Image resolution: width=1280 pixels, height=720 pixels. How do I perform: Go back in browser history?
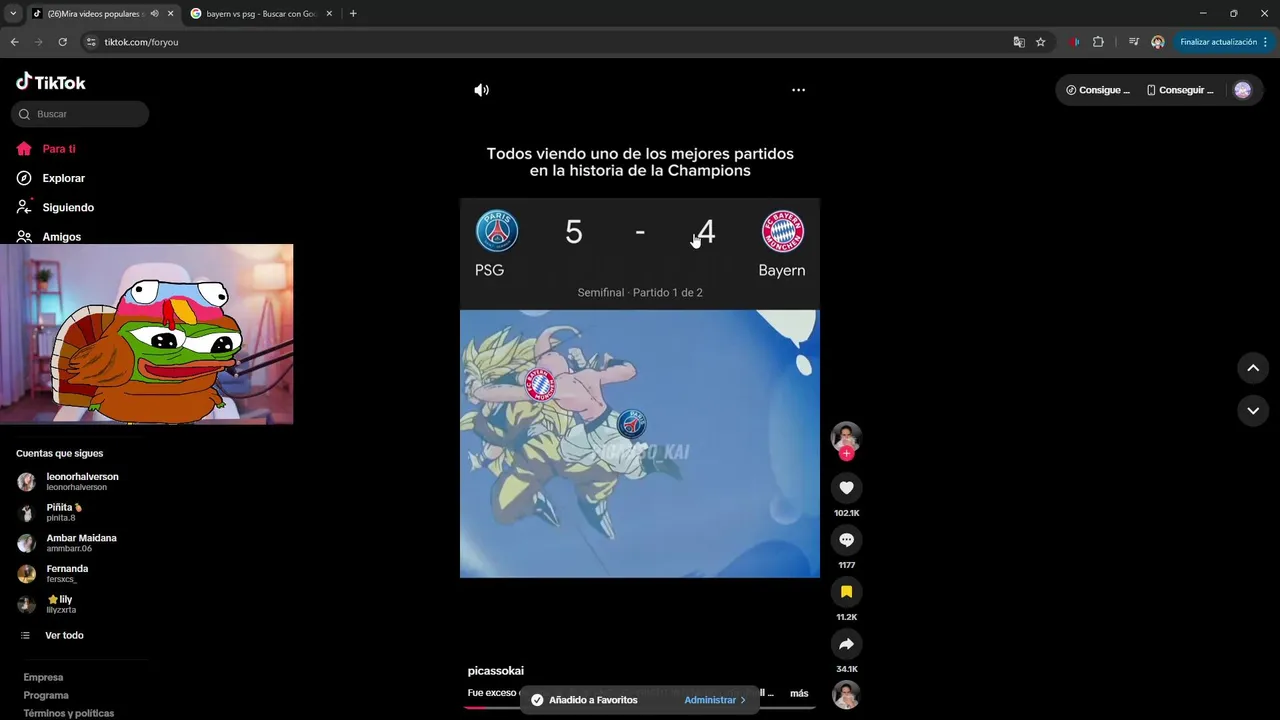tap(14, 42)
